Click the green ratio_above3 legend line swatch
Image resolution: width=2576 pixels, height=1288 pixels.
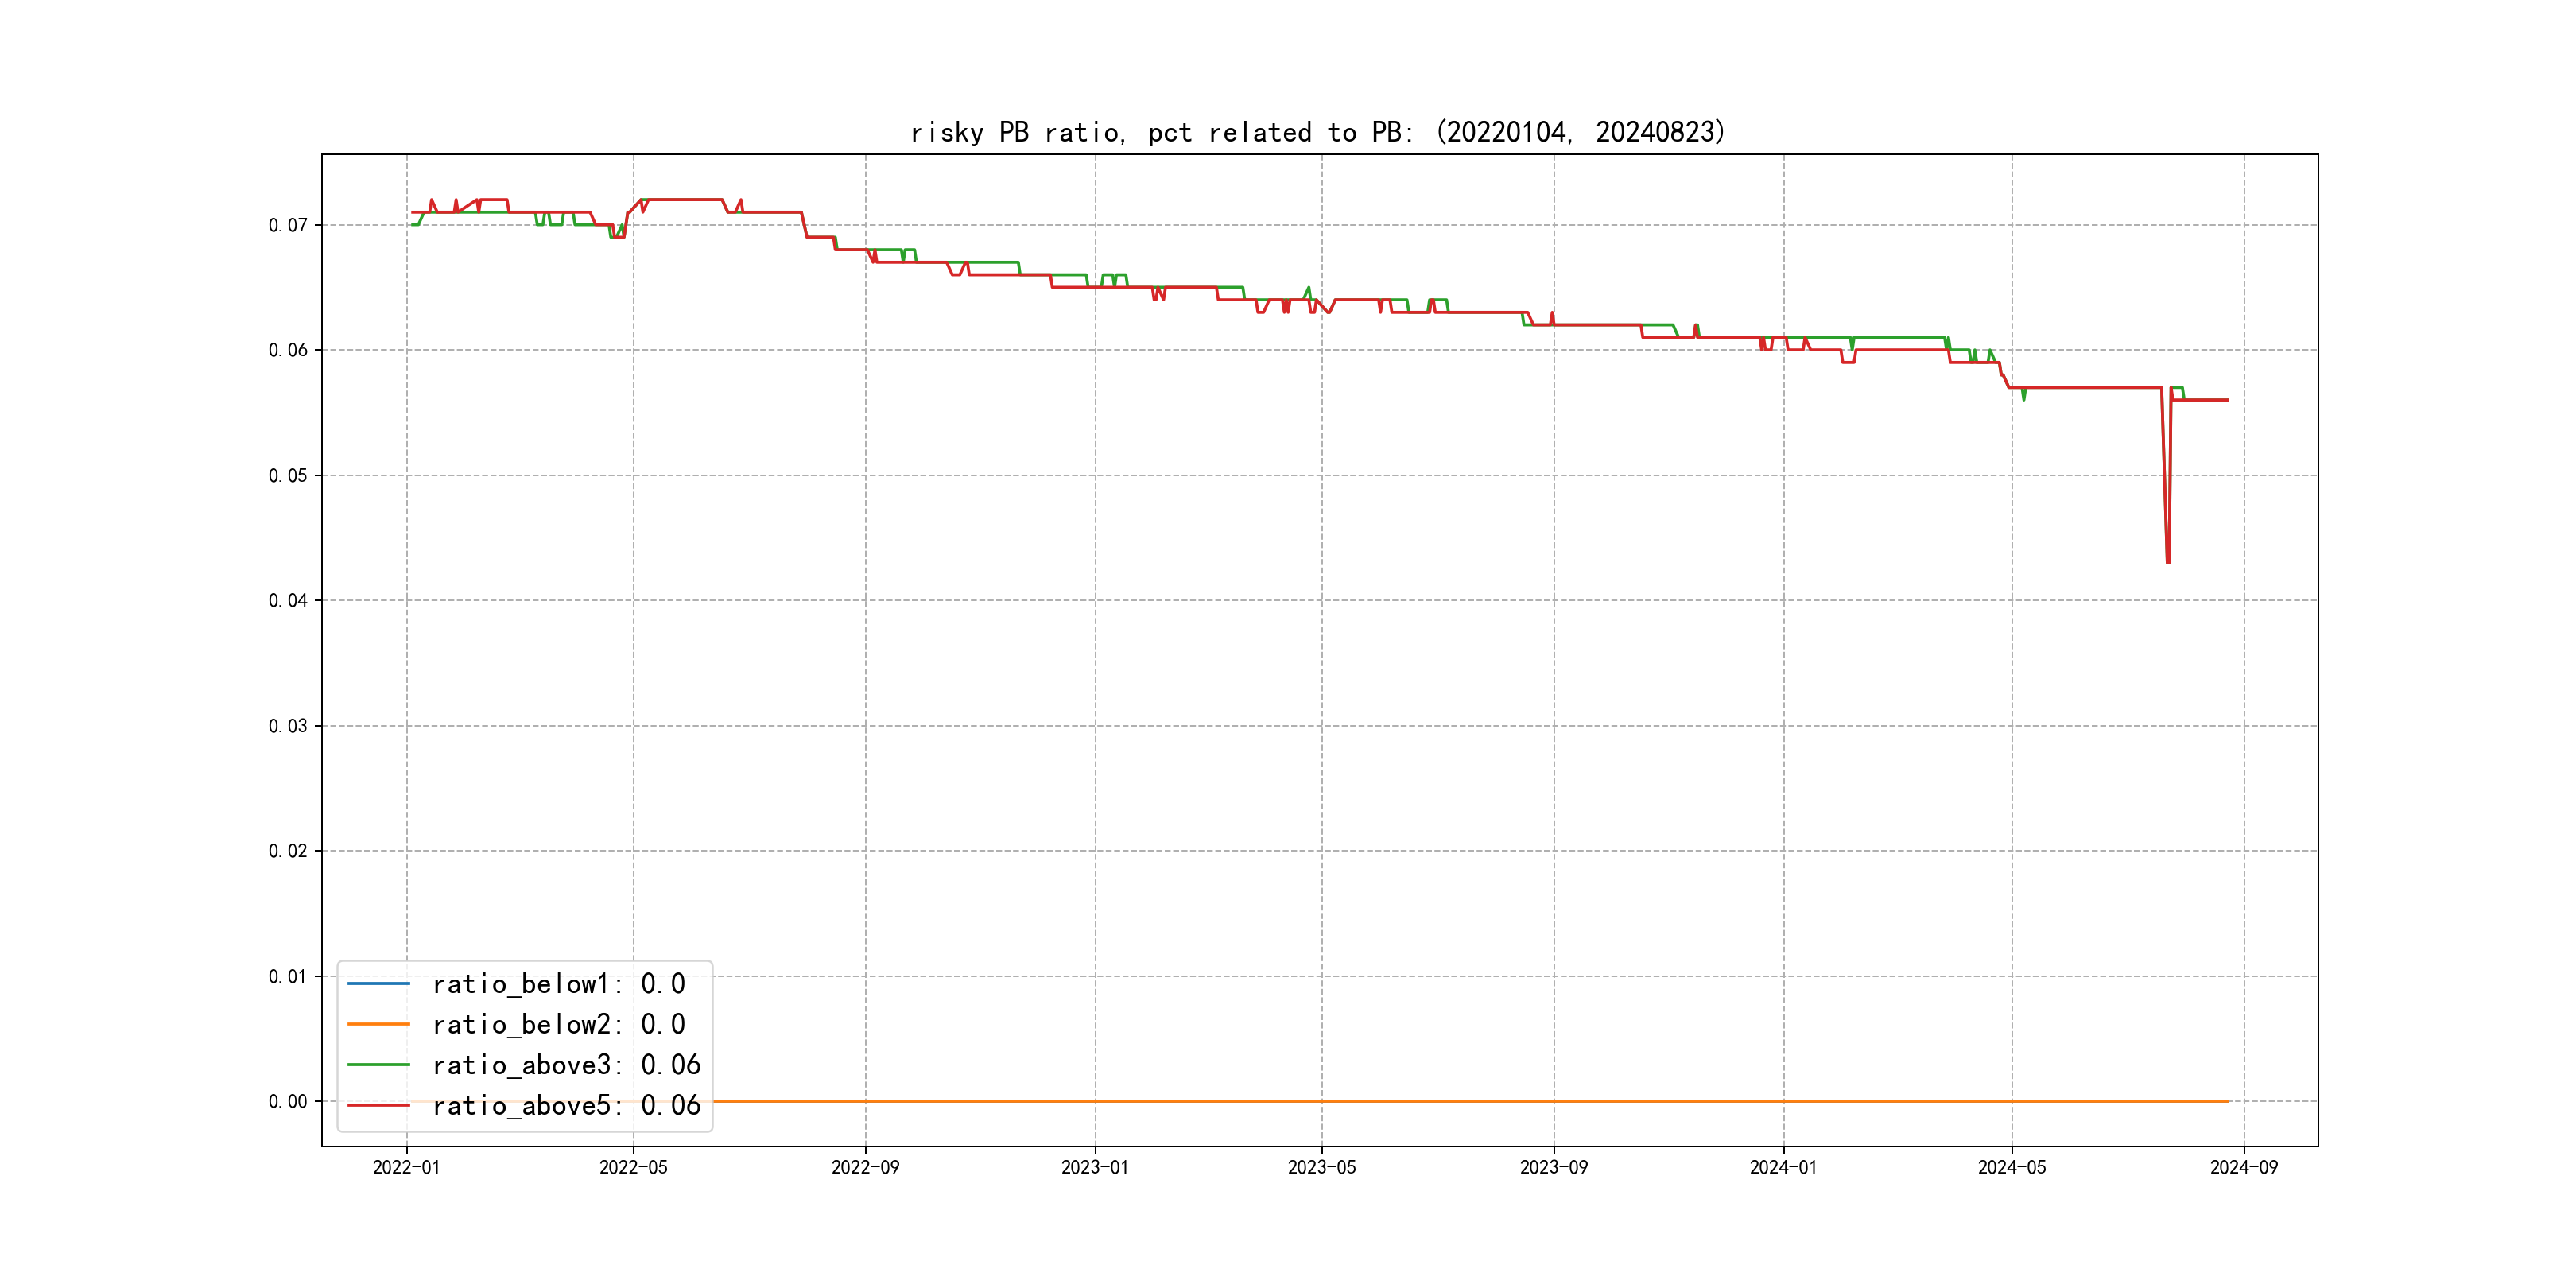pos(378,1065)
